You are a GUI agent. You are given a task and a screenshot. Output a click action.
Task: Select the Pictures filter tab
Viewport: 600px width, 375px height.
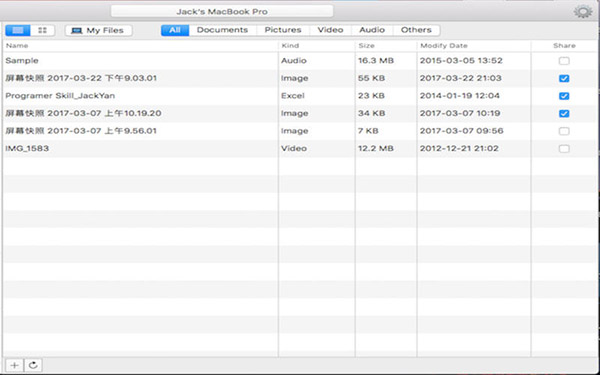coord(283,30)
